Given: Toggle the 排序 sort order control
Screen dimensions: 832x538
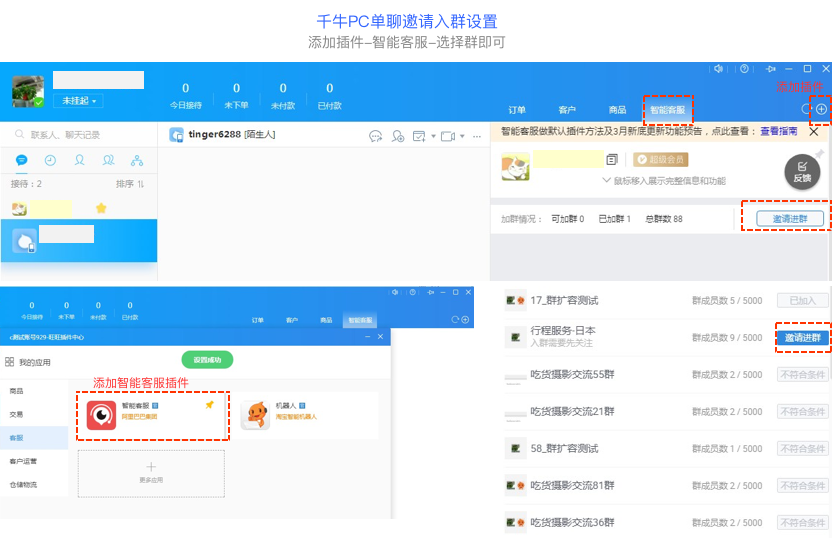Looking at the screenshot, I should coord(130,184).
